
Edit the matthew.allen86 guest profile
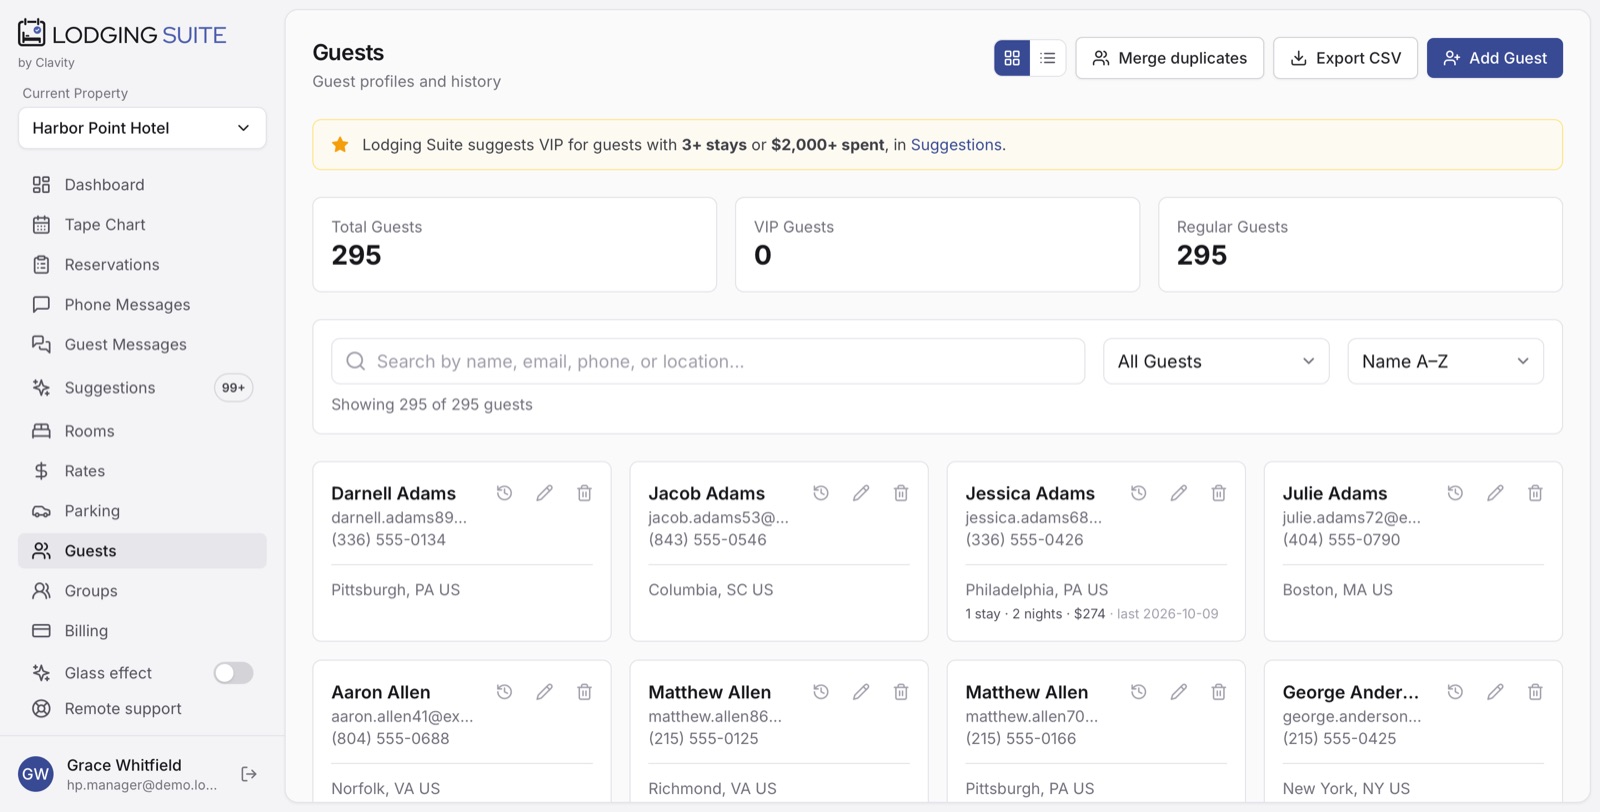click(861, 692)
